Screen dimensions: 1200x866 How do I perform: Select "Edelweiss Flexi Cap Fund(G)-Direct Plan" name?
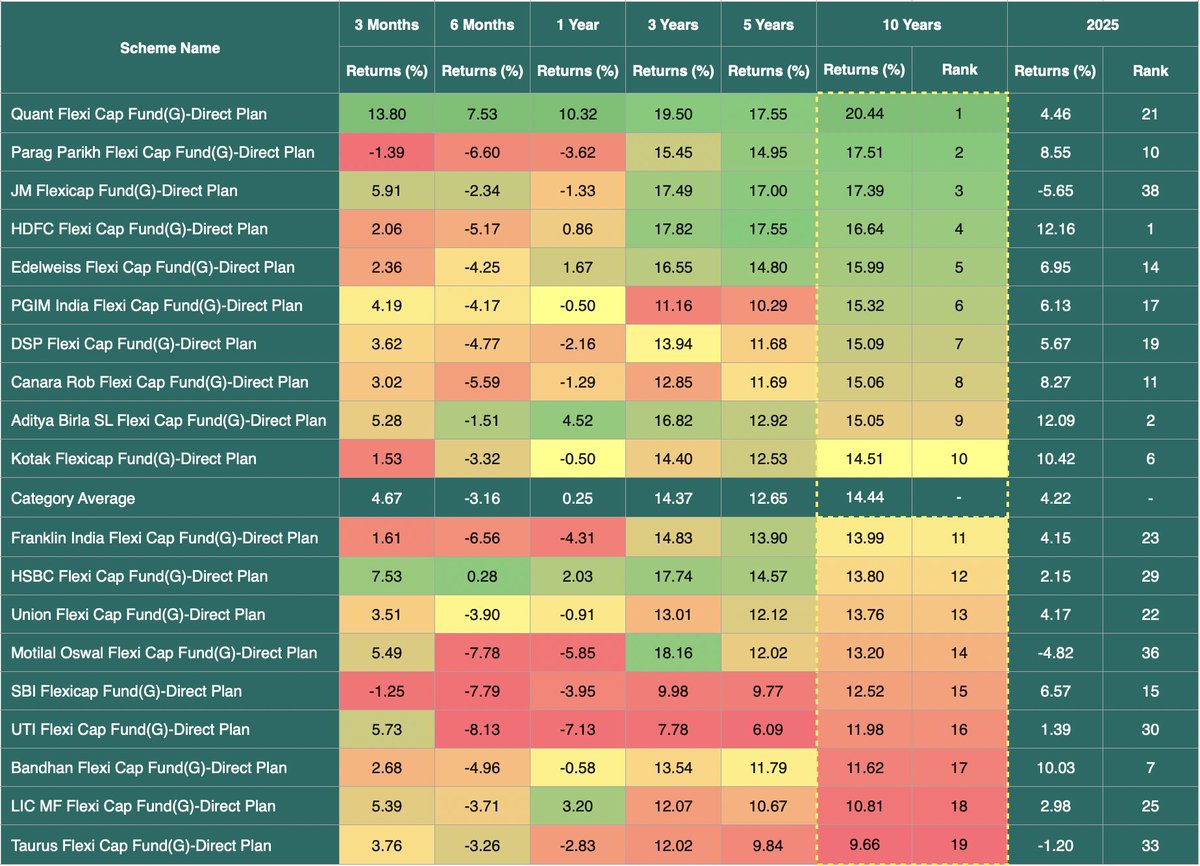tap(152, 267)
